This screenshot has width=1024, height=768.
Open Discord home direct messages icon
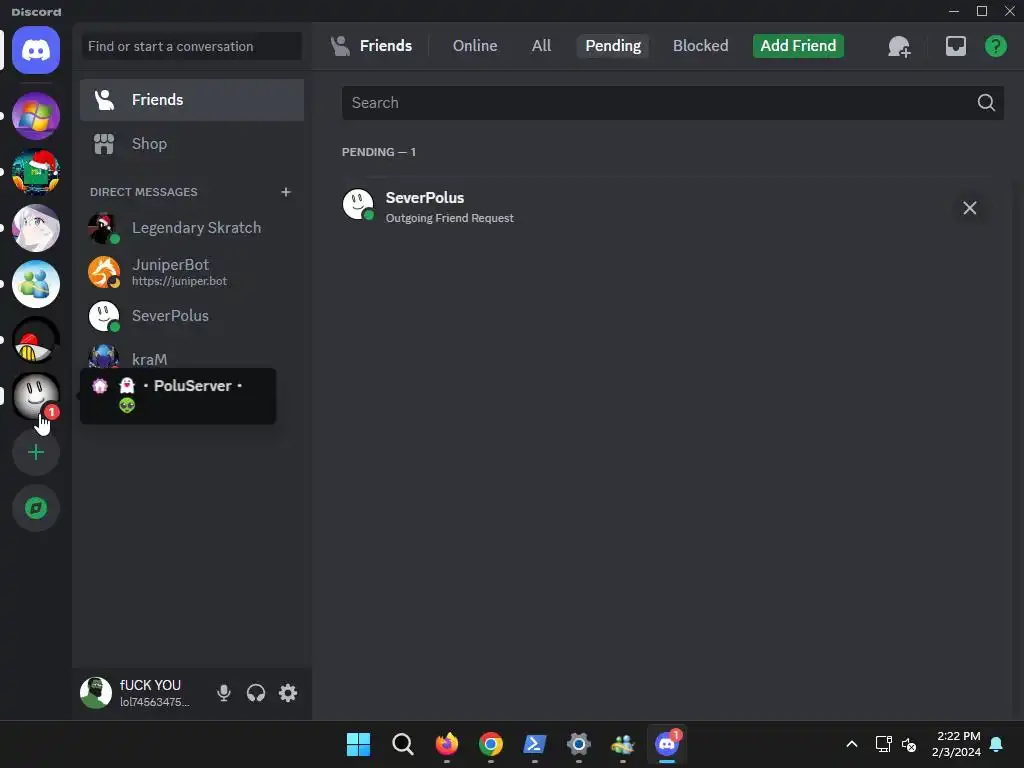click(36, 50)
